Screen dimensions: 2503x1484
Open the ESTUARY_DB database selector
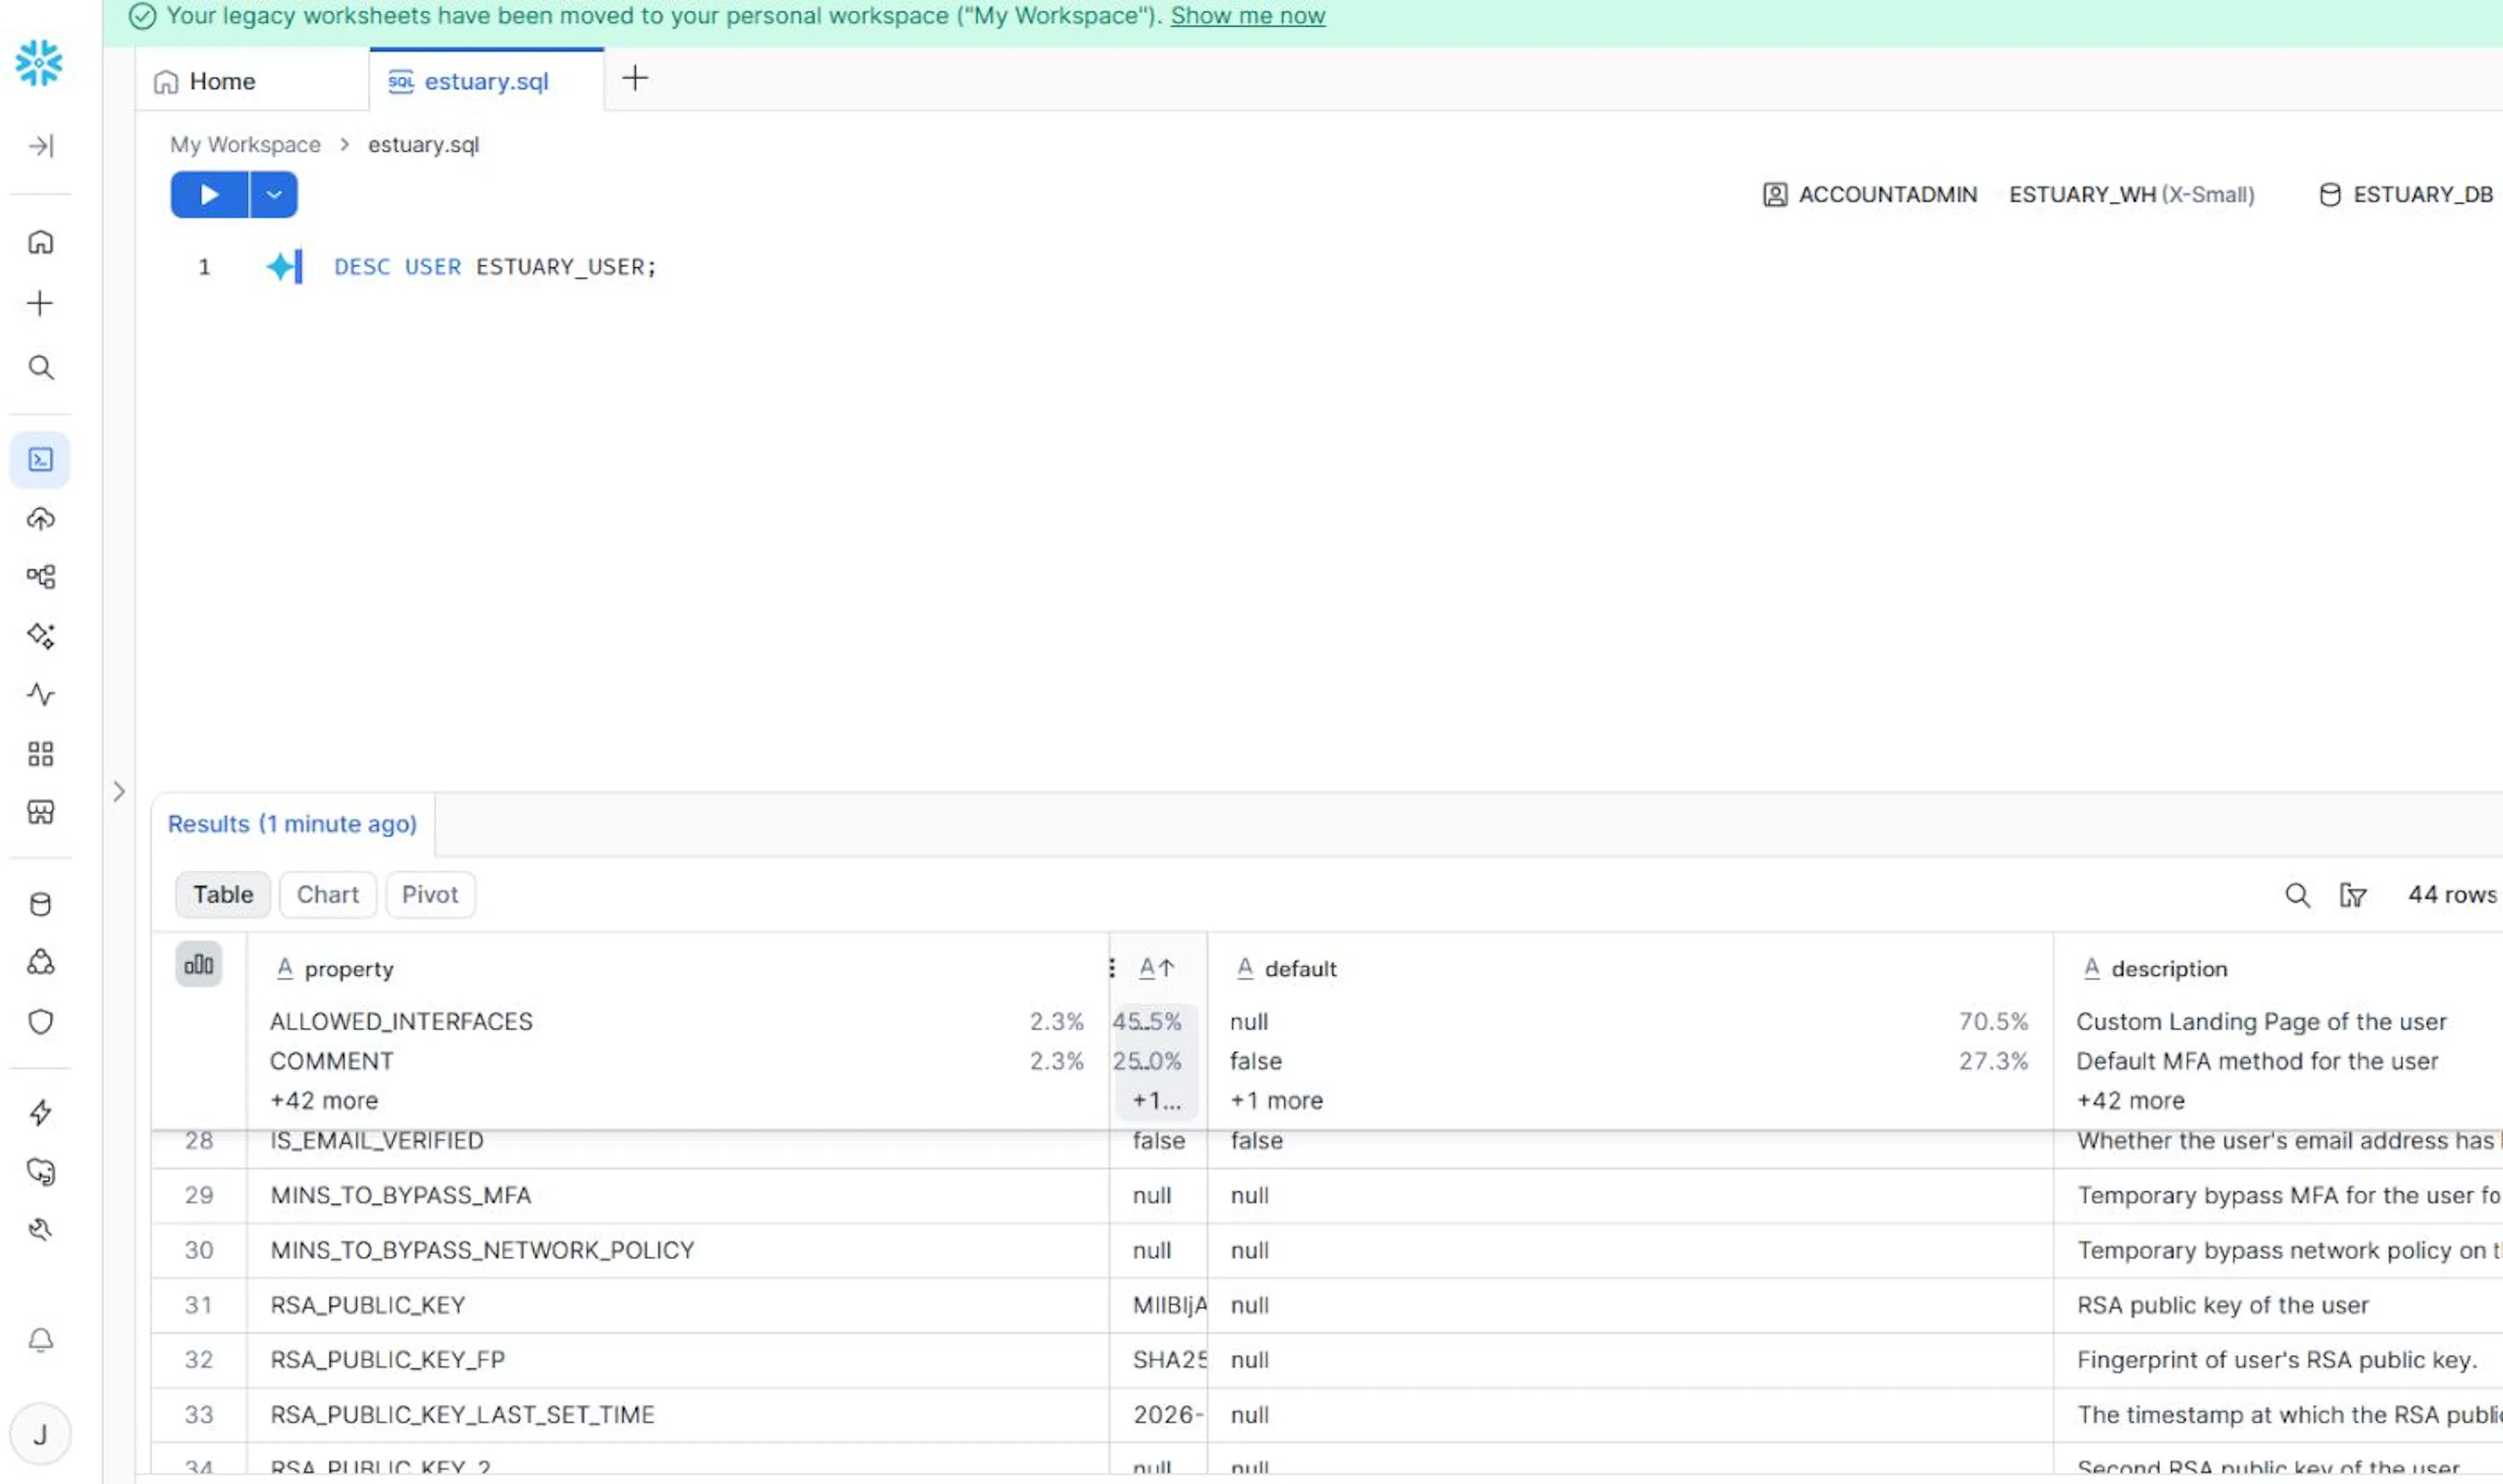tap(2406, 194)
